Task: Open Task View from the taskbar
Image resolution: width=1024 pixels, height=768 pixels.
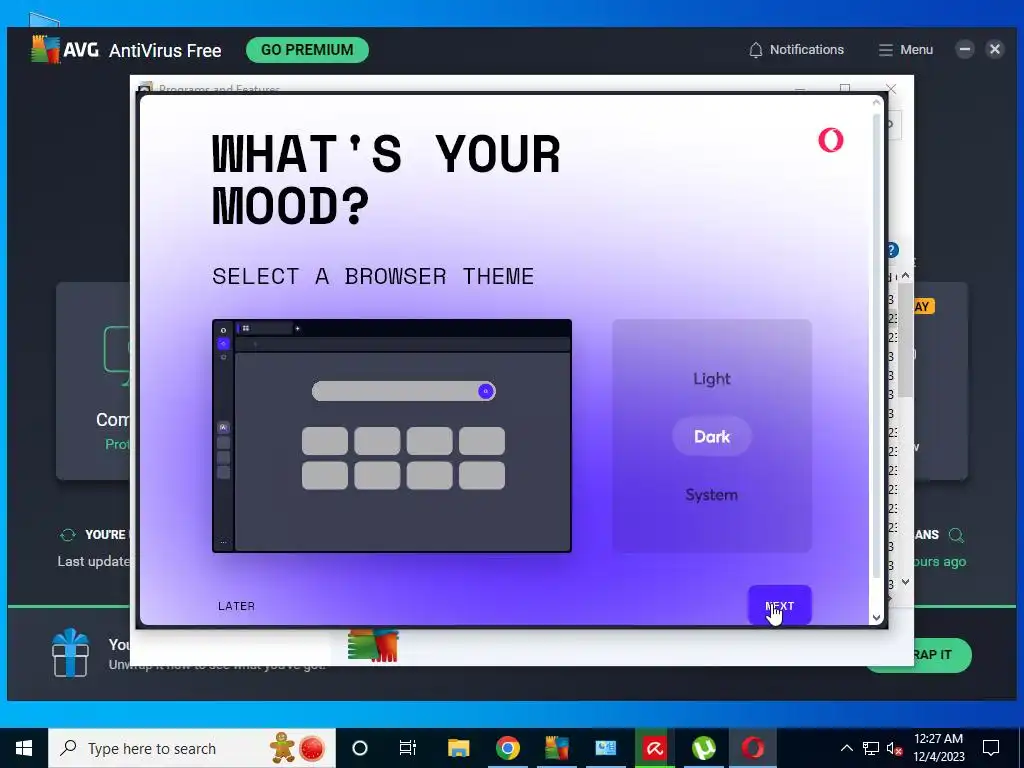Action: [408, 748]
